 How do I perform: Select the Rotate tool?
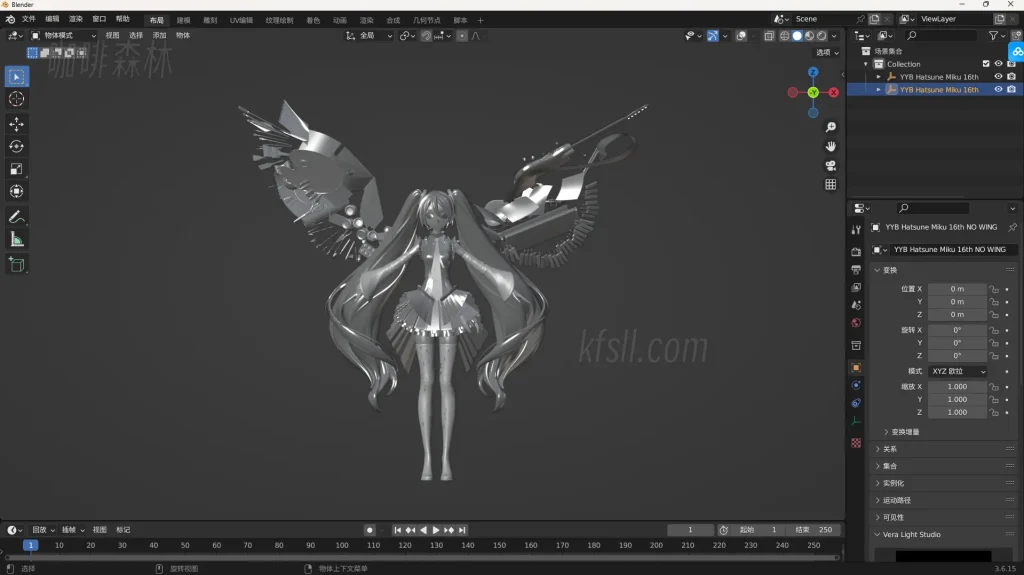(x=17, y=146)
